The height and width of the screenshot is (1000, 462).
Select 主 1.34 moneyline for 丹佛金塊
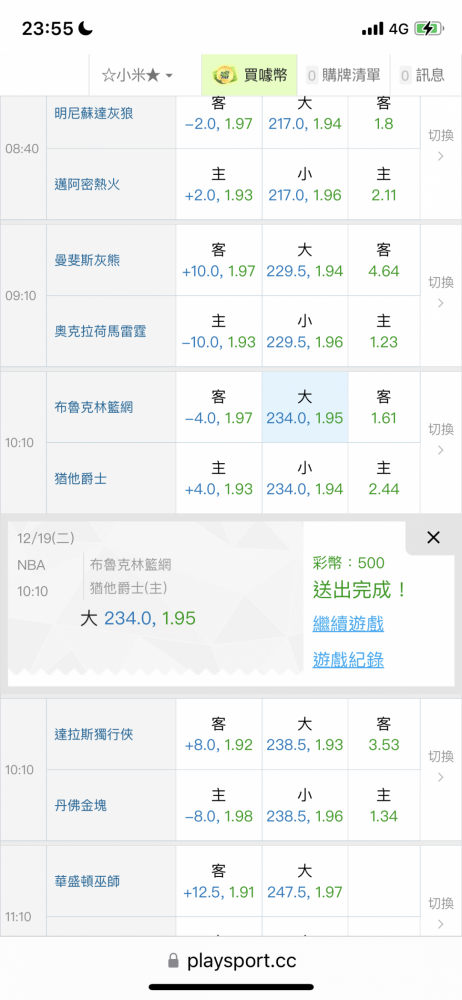click(384, 805)
